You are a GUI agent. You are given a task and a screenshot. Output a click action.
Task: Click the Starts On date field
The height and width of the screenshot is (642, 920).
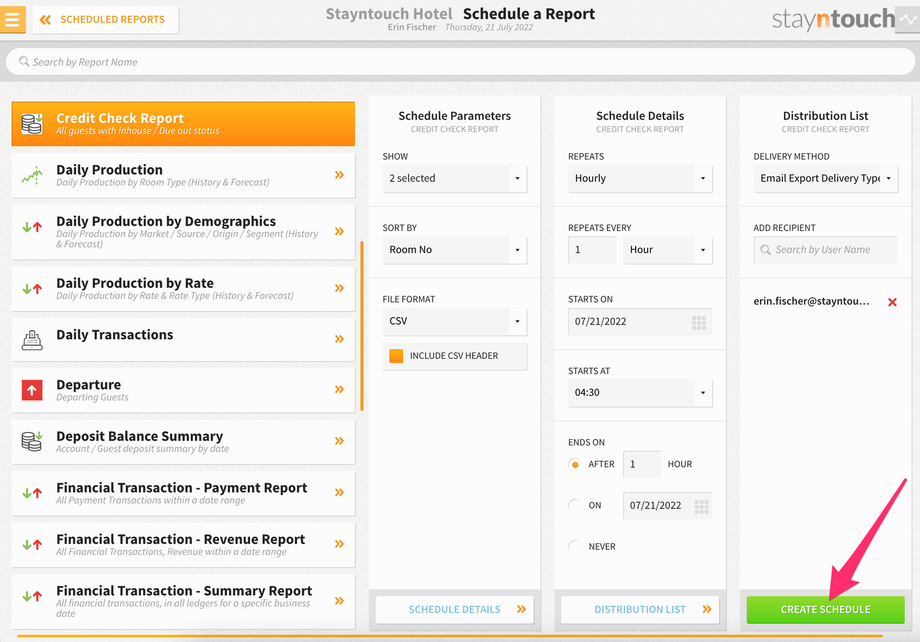point(640,322)
